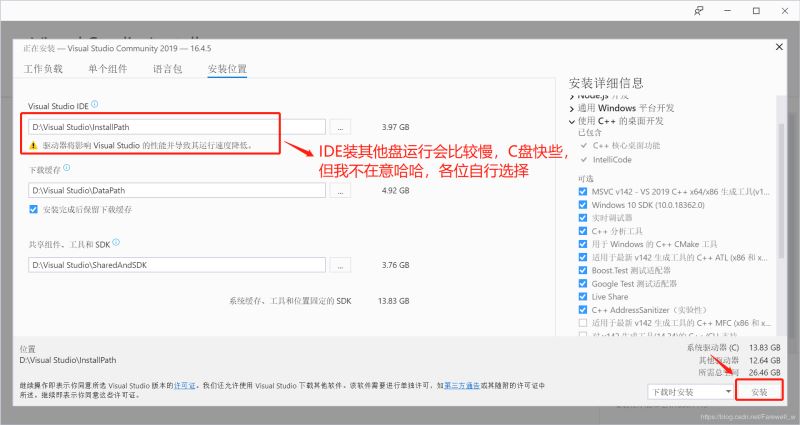This screenshot has height=425, width=800.
Task: Click the feedback icon in title bar
Action: point(698,11)
